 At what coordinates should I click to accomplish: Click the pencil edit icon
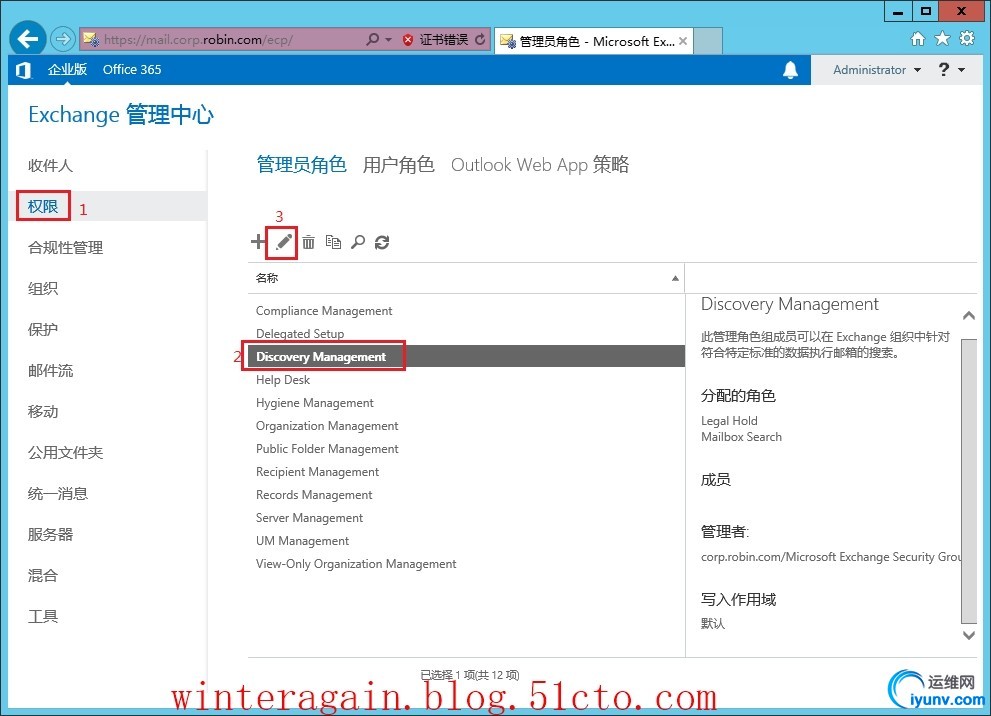[283, 241]
